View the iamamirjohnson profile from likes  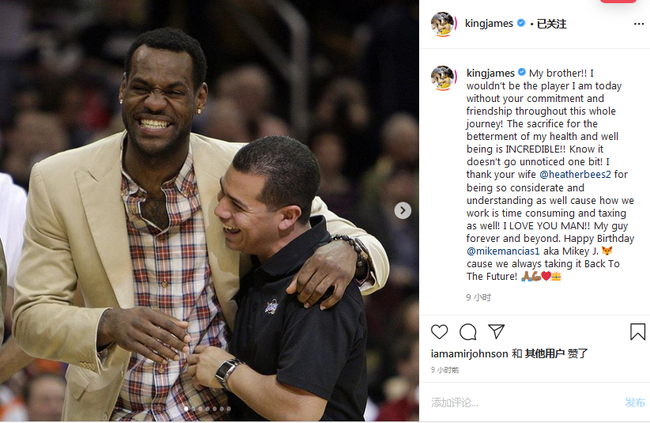point(469,354)
